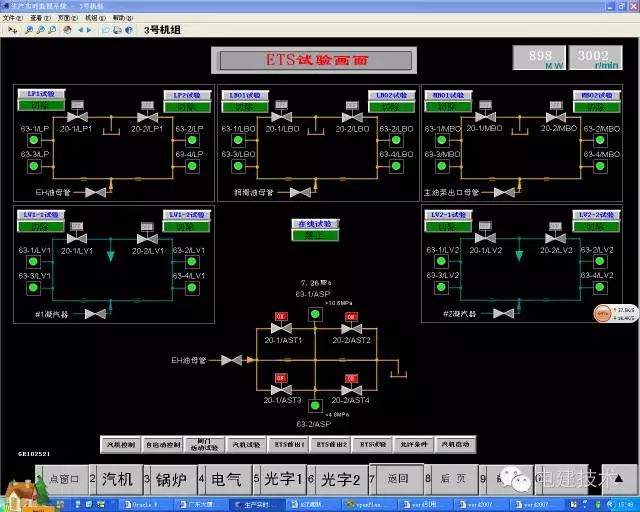Click the 20-1/AST1 valve icon

coord(281,331)
